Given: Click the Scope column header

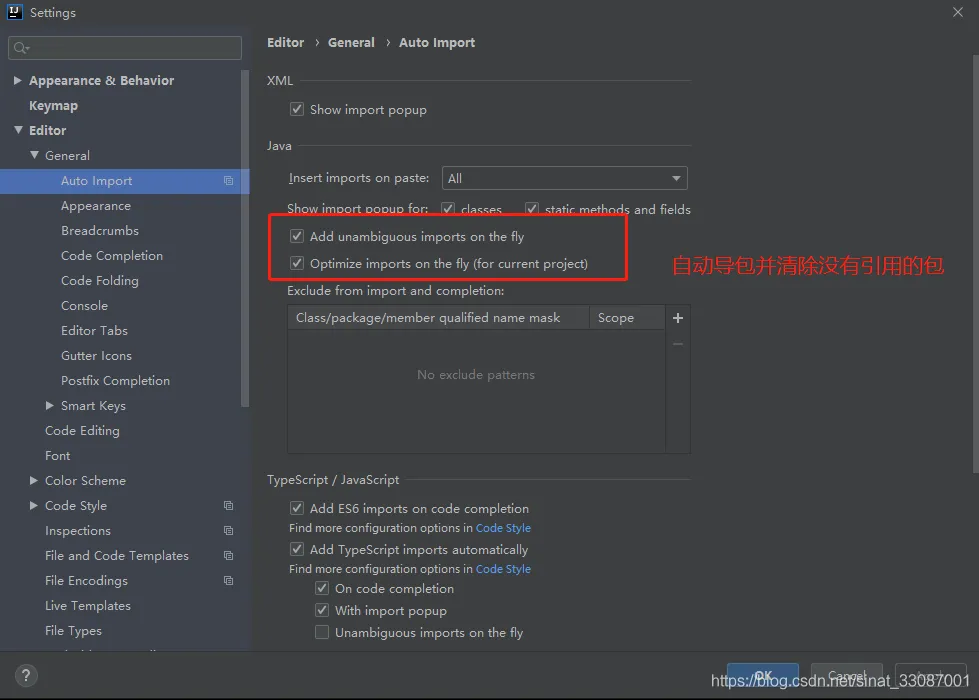Looking at the screenshot, I should point(627,318).
